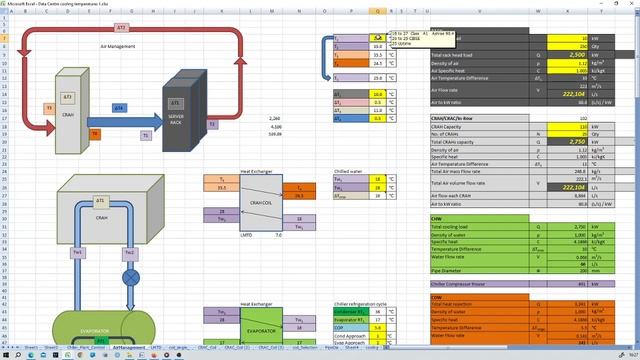Open the PipeDia sheet tab
The width and height of the screenshot is (640, 360).
pyautogui.click(x=331, y=347)
